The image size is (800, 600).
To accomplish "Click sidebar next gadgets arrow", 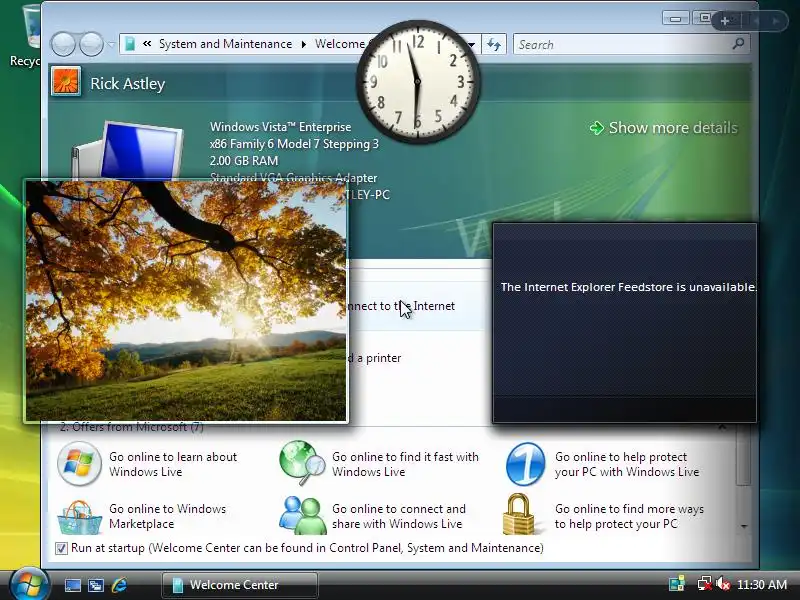I will 775,21.
